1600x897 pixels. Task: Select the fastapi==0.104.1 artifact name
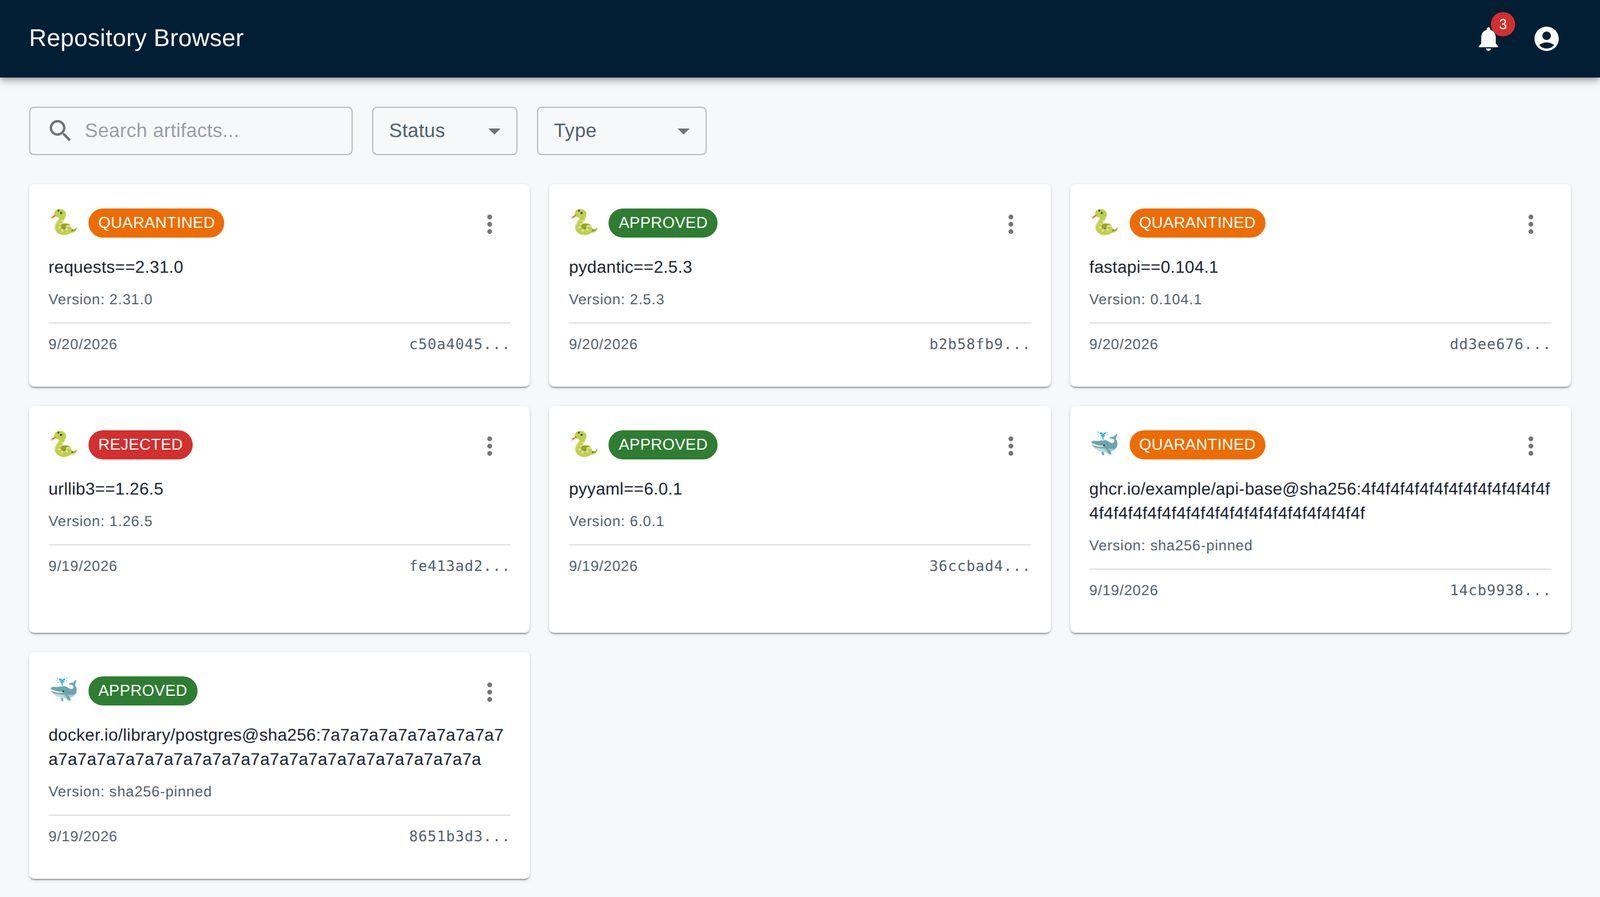pos(1153,267)
